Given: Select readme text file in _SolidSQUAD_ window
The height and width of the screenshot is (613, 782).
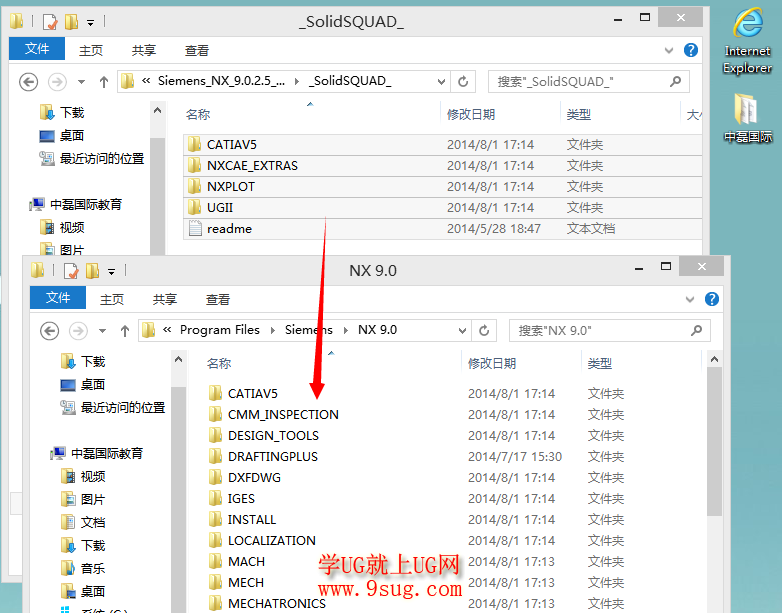Looking at the screenshot, I should 442,228.
